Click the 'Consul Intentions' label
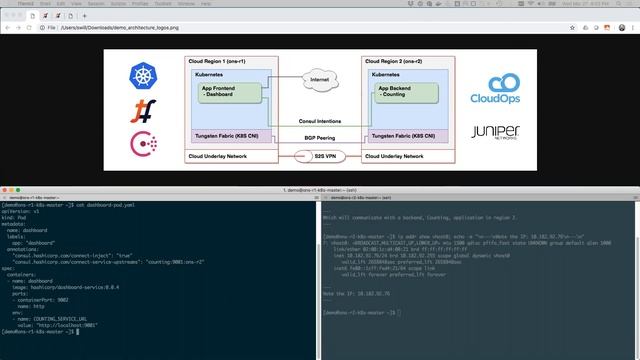Screen dimensions: 640x360 coord(320,121)
